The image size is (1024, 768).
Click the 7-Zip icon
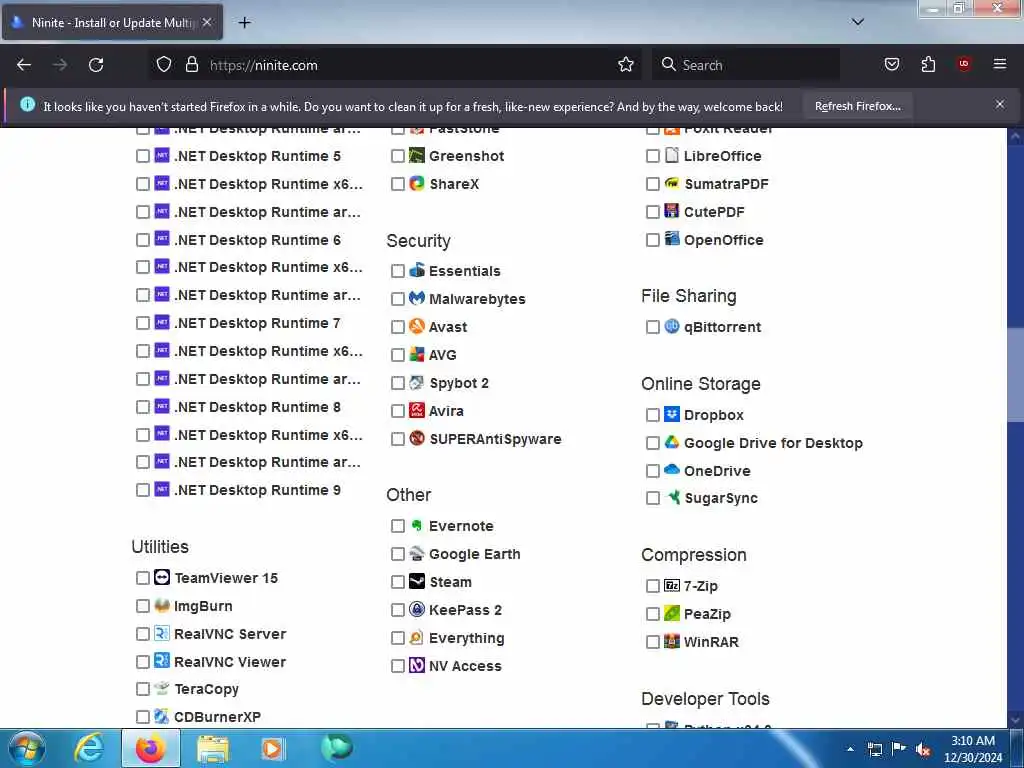click(672, 585)
